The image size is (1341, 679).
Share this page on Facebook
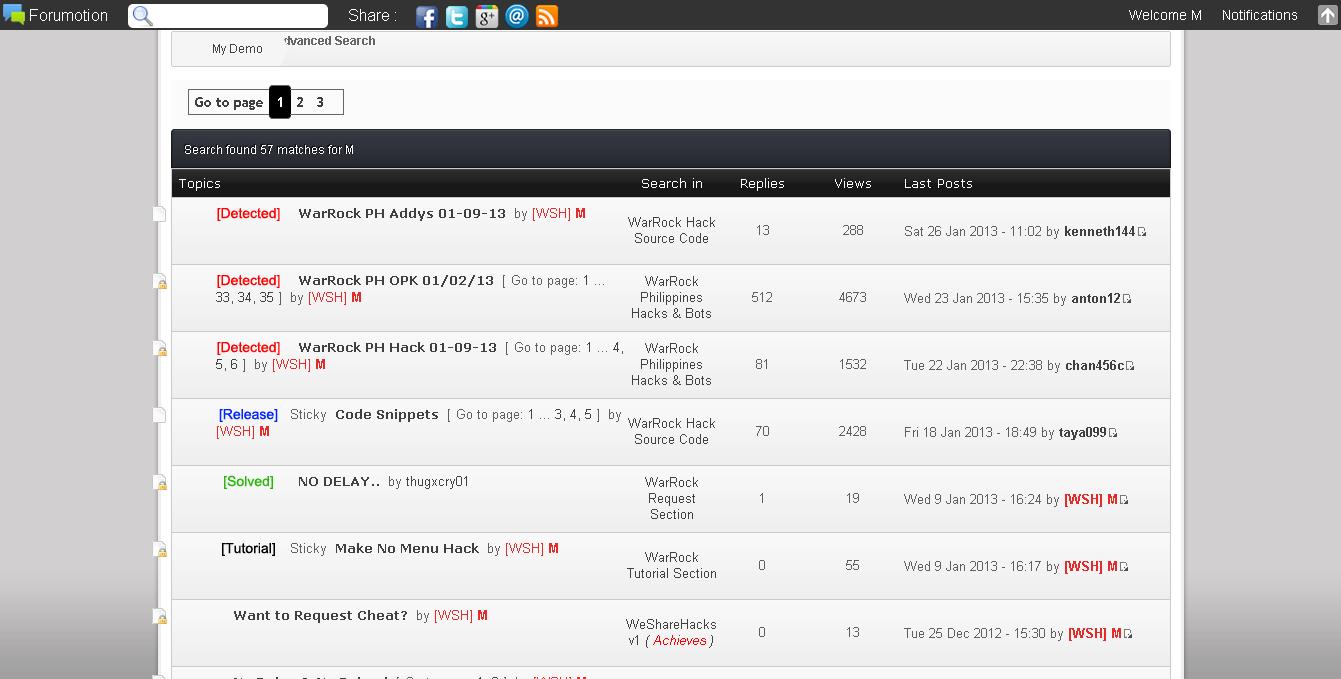pyautogui.click(x=427, y=16)
